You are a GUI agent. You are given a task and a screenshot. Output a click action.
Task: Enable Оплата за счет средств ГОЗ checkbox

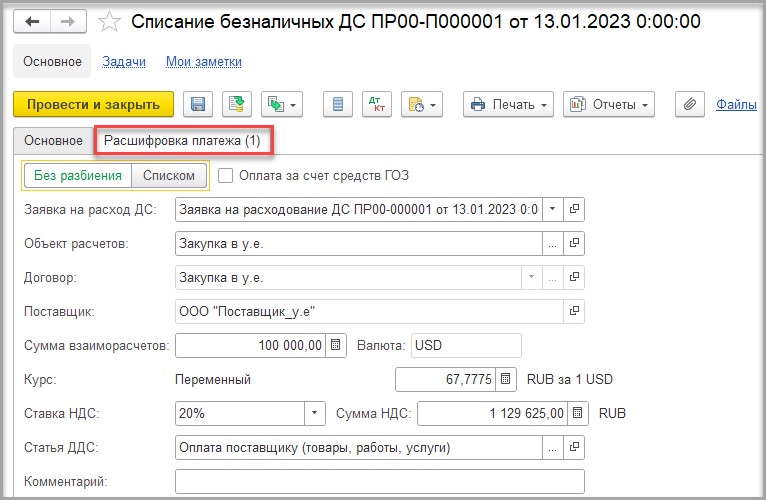point(226,176)
